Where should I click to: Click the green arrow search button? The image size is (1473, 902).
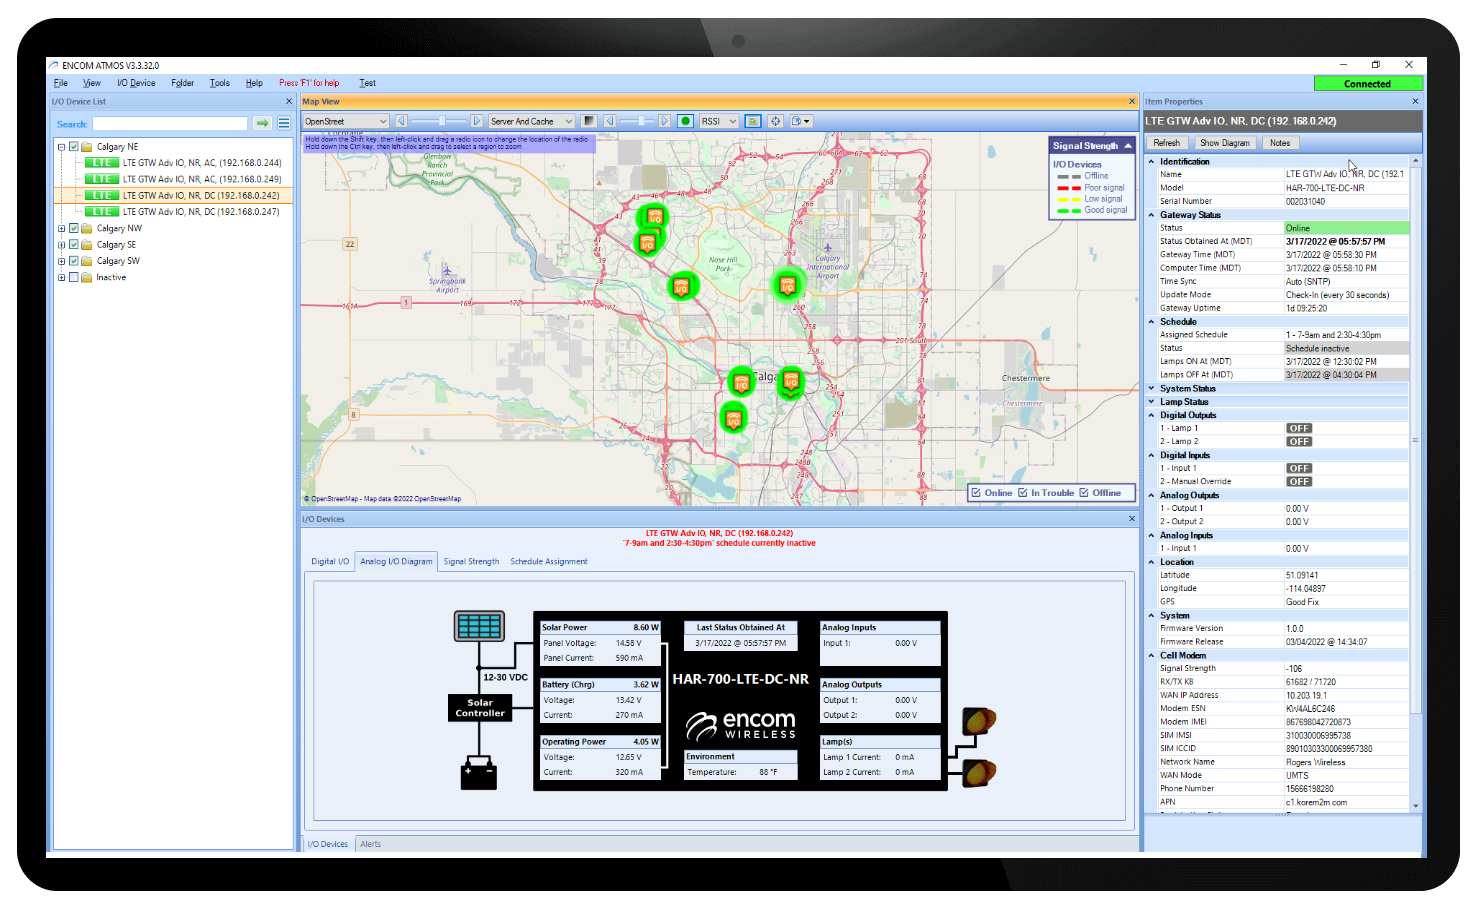pos(262,123)
